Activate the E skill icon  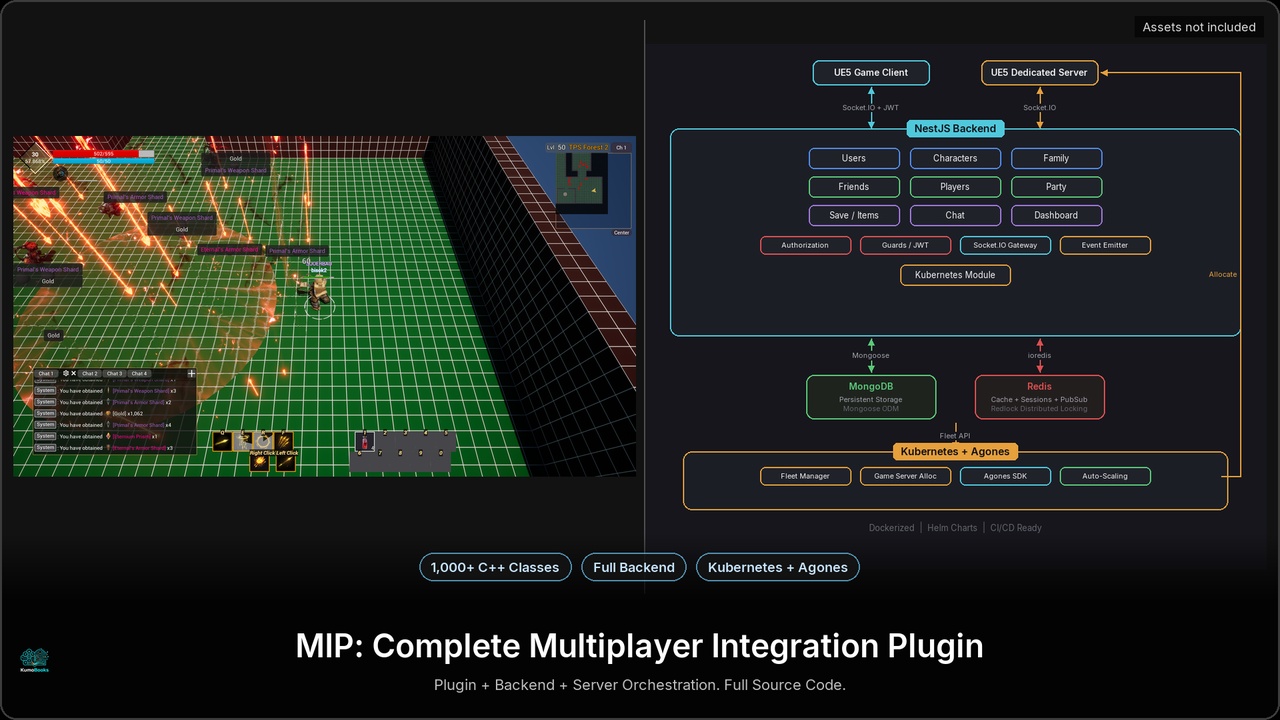(x=243, y=441)
